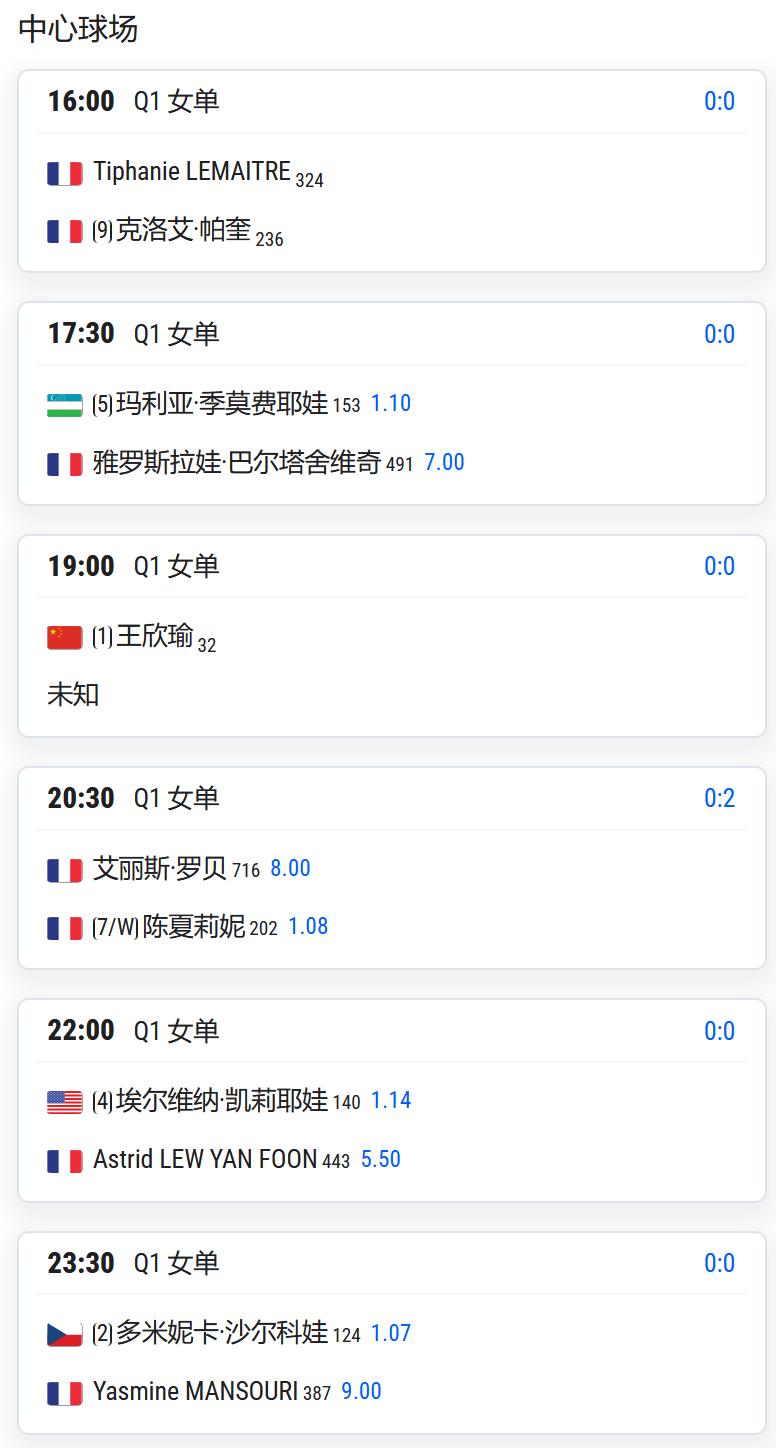Open player profile of 克洛艾·帕奎
776x1448 pixels.
pyautogui.click(x=183, y=230)
